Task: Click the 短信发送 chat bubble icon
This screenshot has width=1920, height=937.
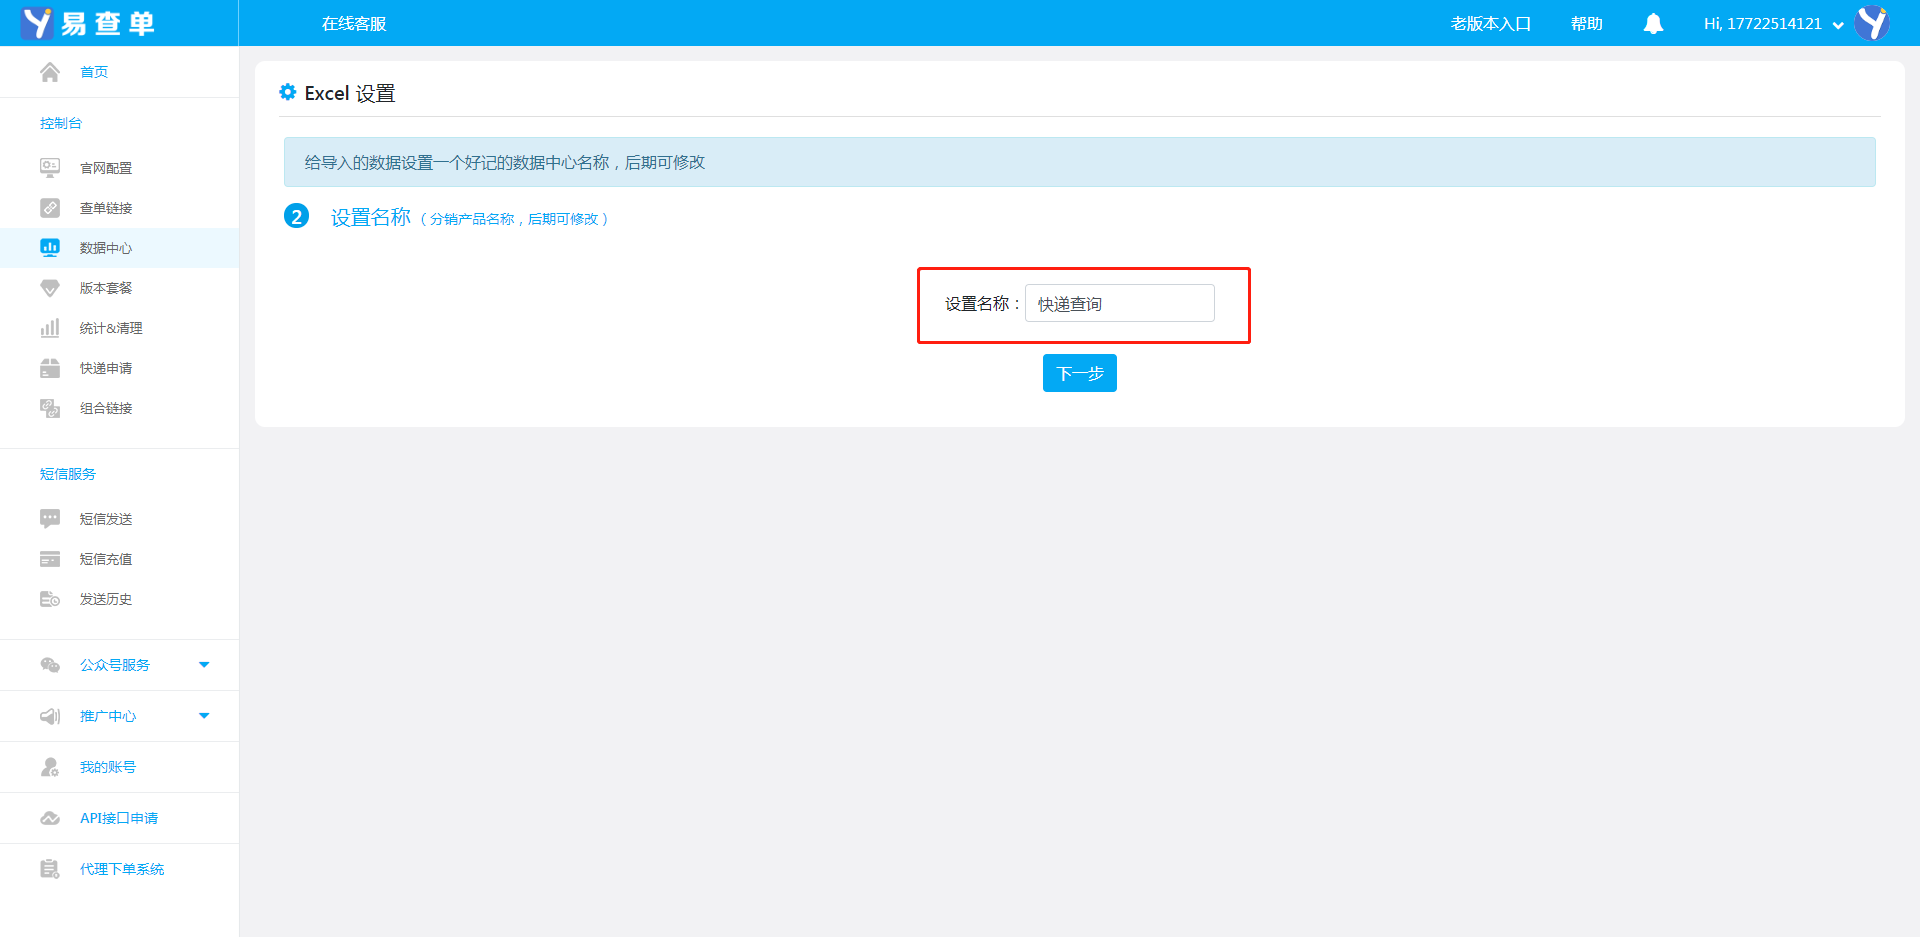Action: coord(50,519)
